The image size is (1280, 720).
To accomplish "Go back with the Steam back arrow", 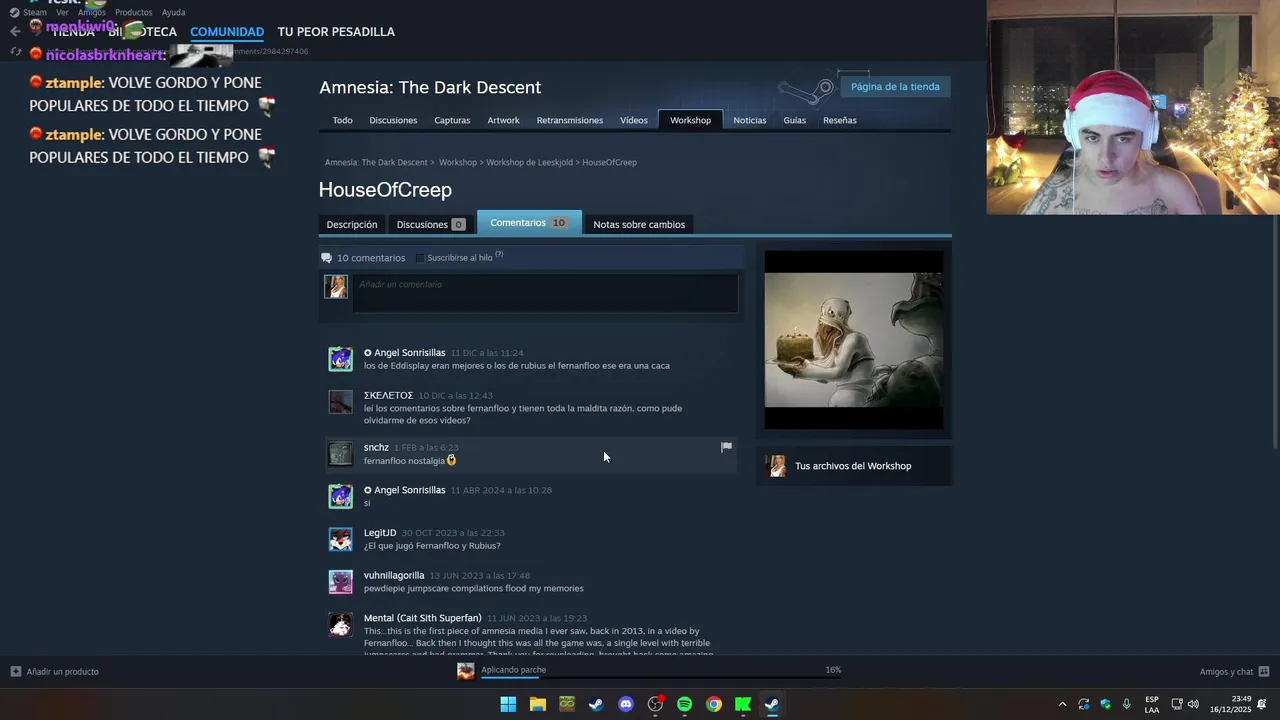I will click(15, 32).
